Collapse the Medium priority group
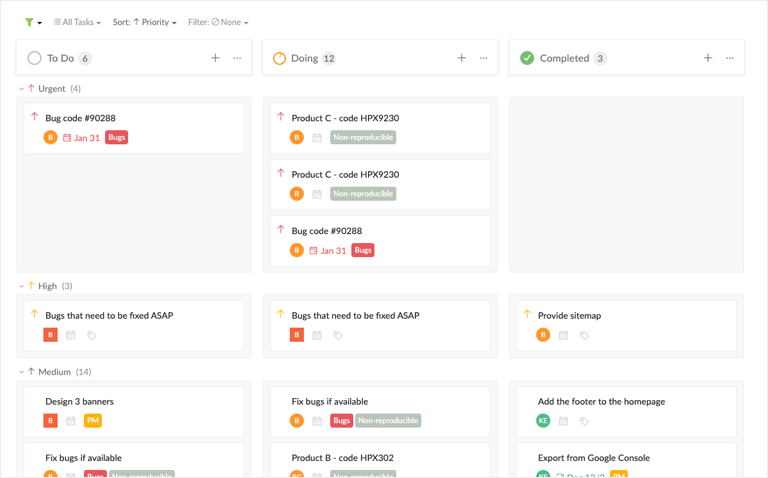This screenshot has height=478, width=768. 22,372
